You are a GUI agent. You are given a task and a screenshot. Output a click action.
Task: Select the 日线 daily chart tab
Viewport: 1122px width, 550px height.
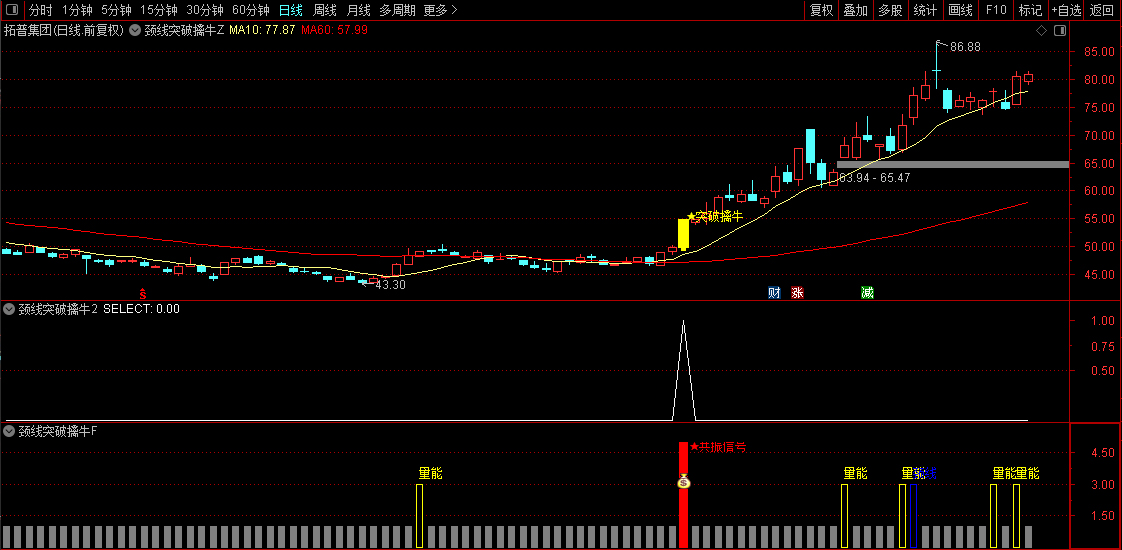[291, 10]
